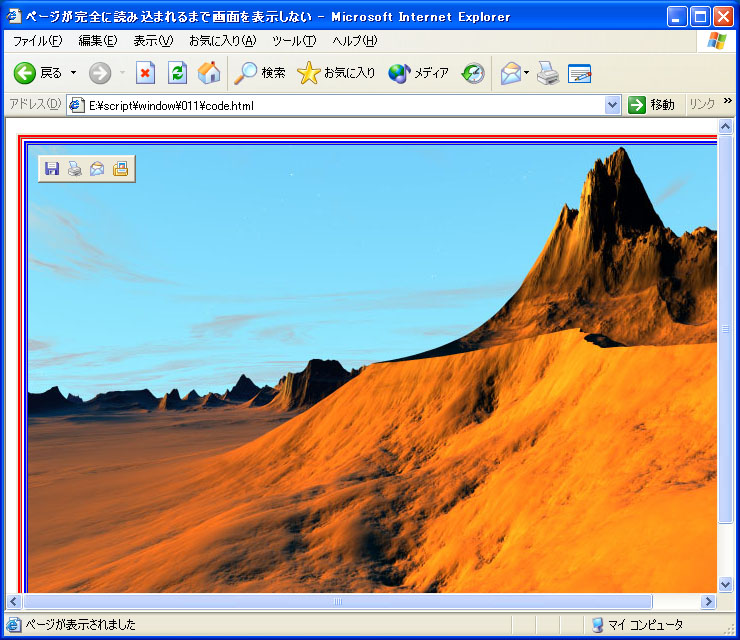This screenshot has height=640, width=740.
Task: Stop page loading with red X icon
Action: tap(145, 73)
